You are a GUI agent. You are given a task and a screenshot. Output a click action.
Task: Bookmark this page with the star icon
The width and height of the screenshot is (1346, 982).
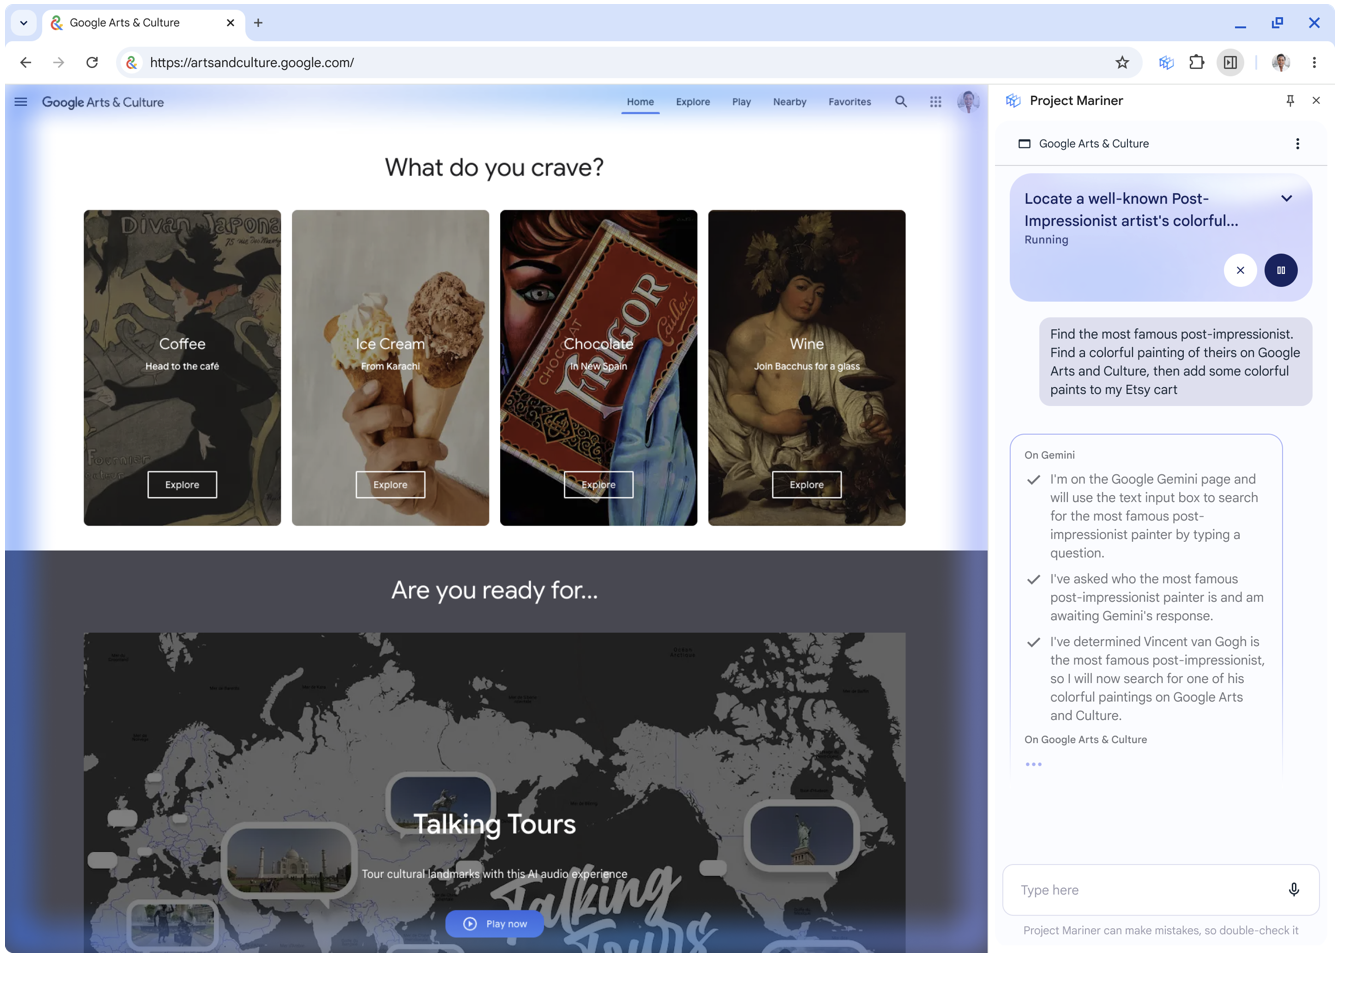pyautogui.click(x=1122, y=62)
